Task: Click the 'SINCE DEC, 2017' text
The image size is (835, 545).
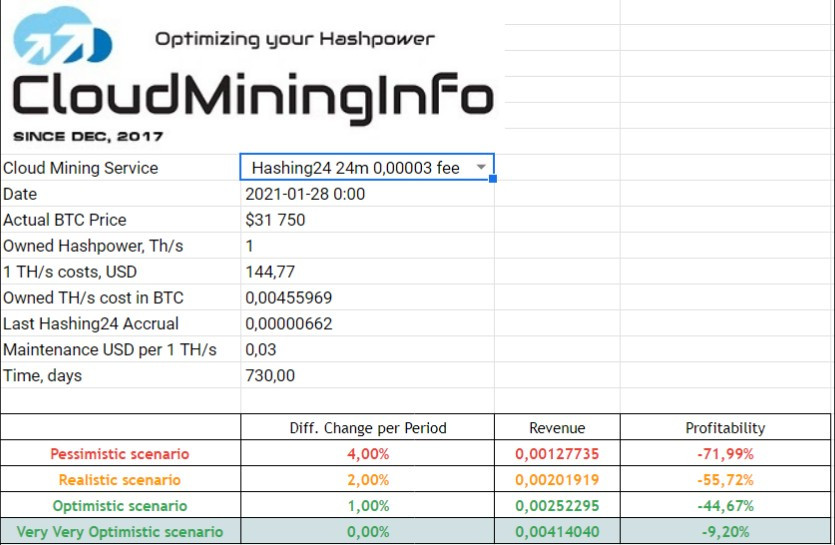Action: [x=88, y=136]
